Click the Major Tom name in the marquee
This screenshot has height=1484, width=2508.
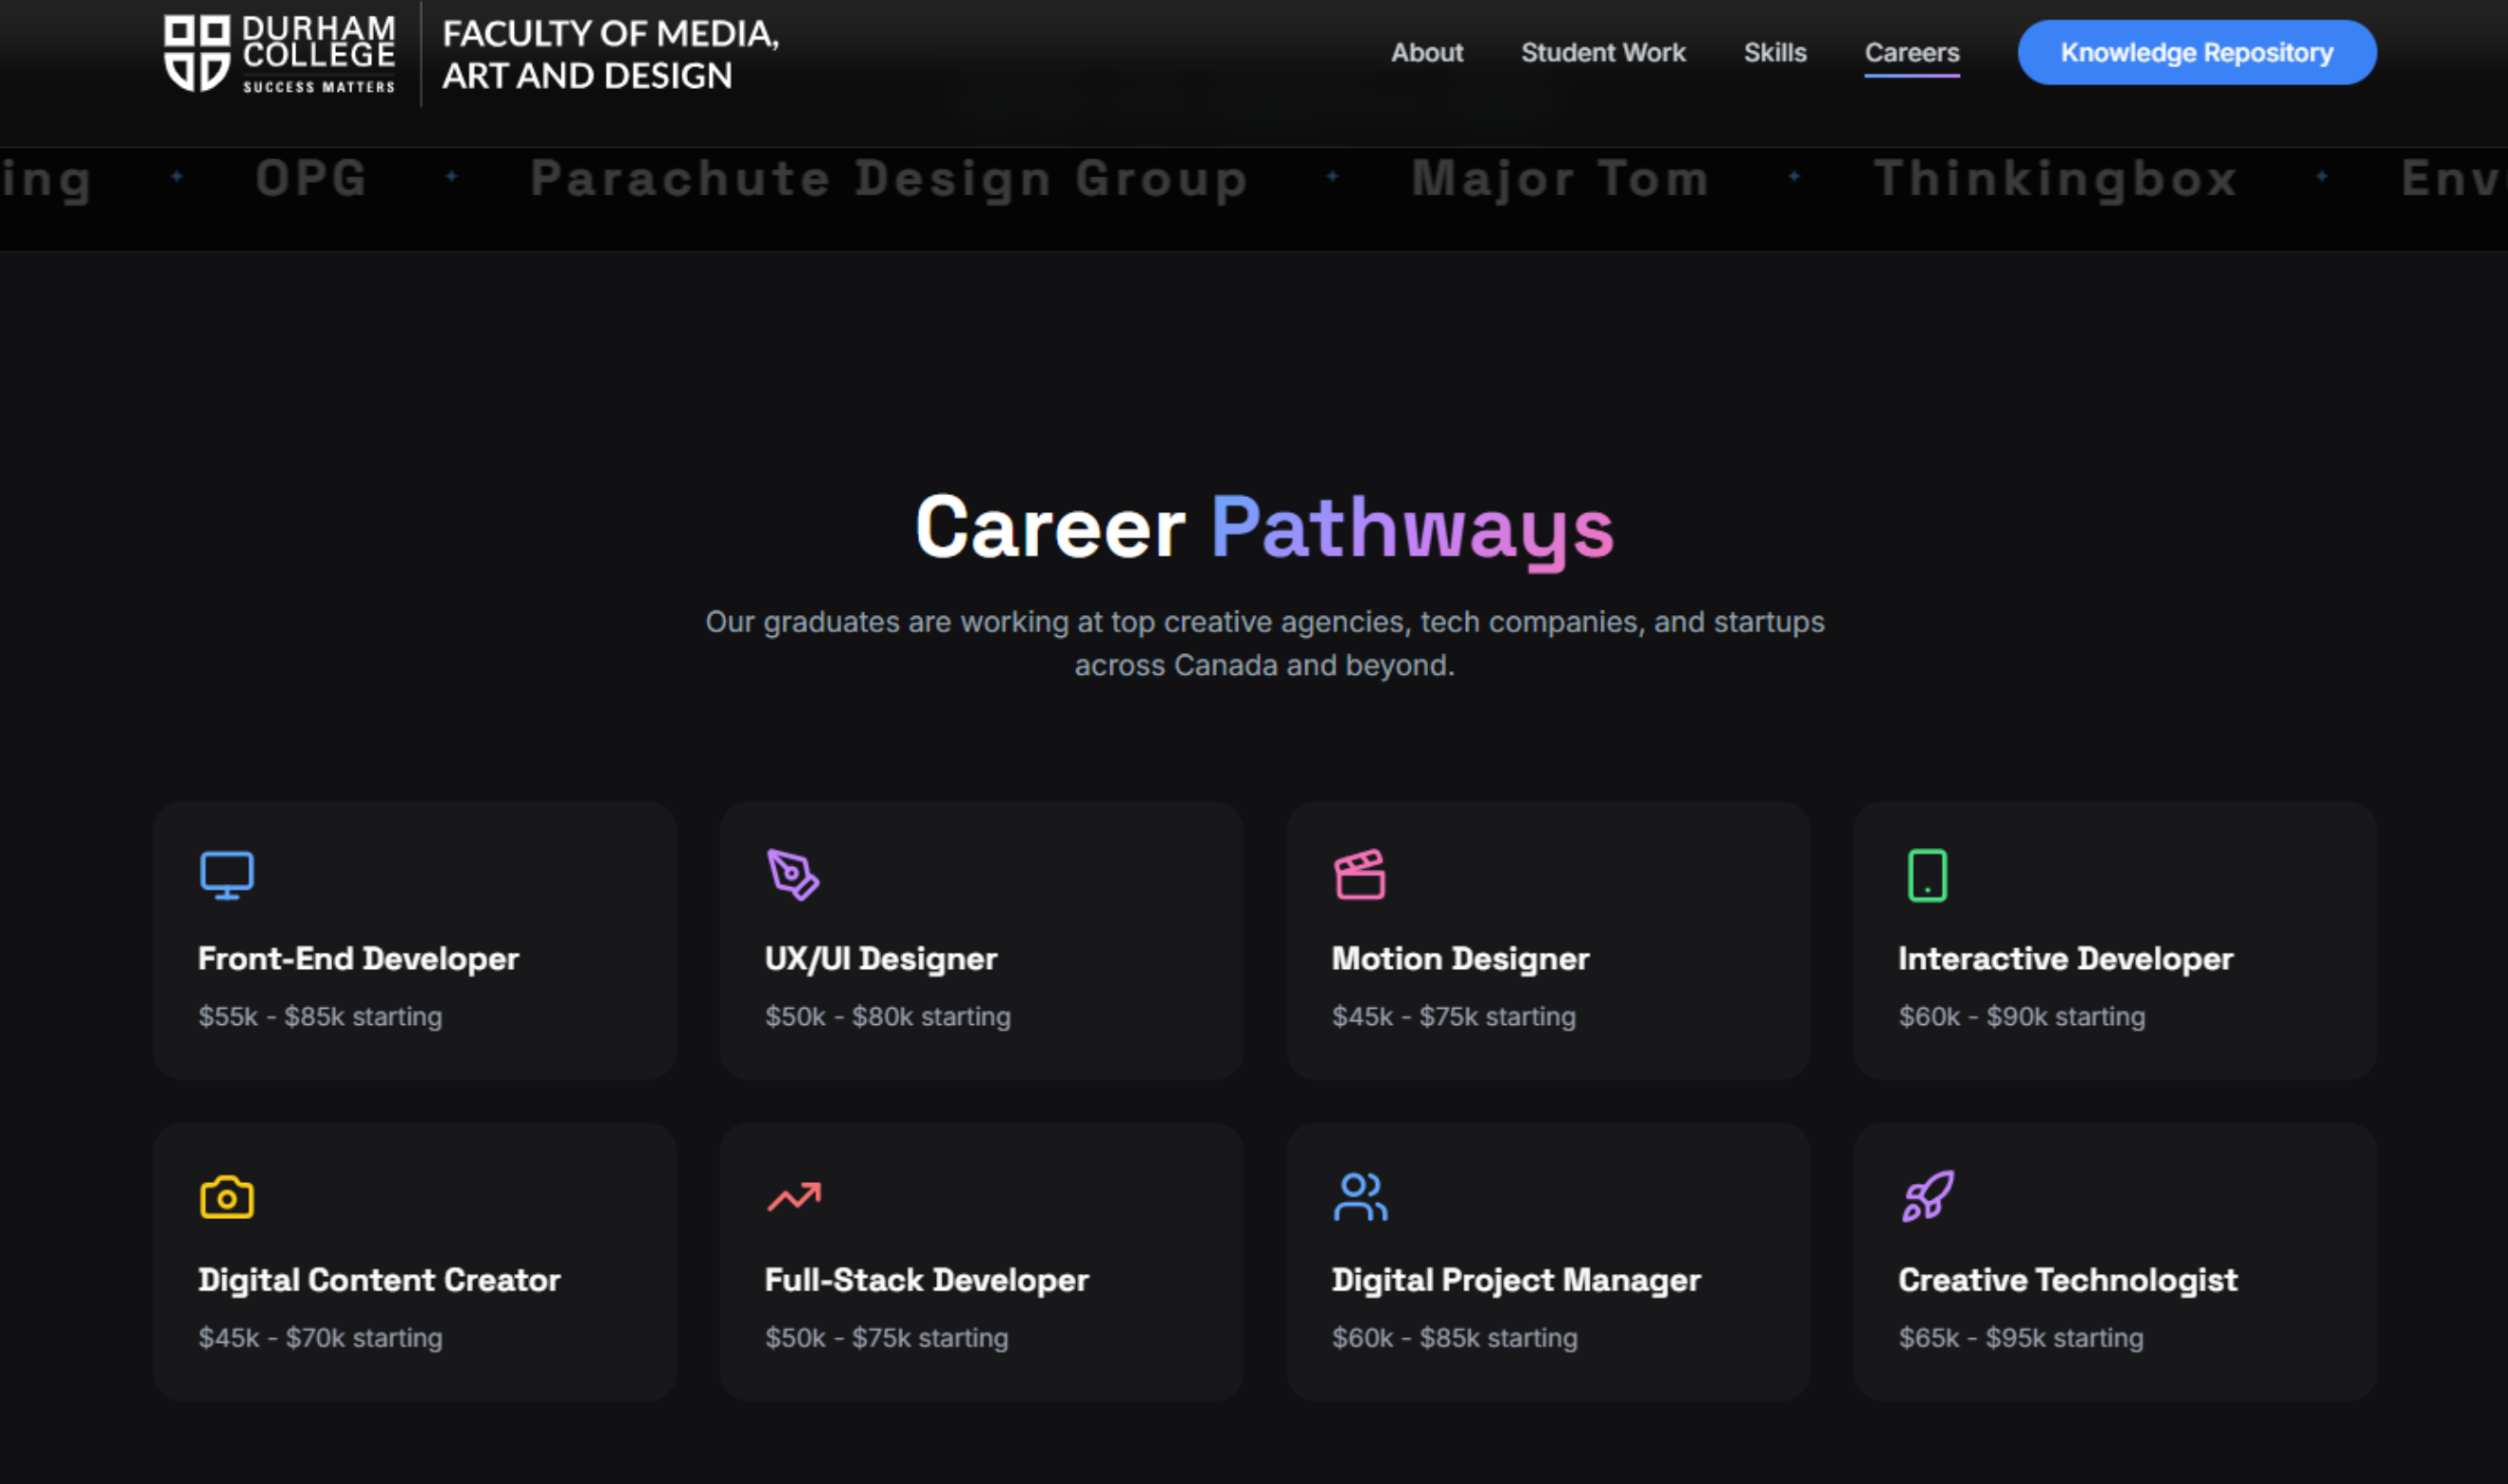coord(1560,179)
